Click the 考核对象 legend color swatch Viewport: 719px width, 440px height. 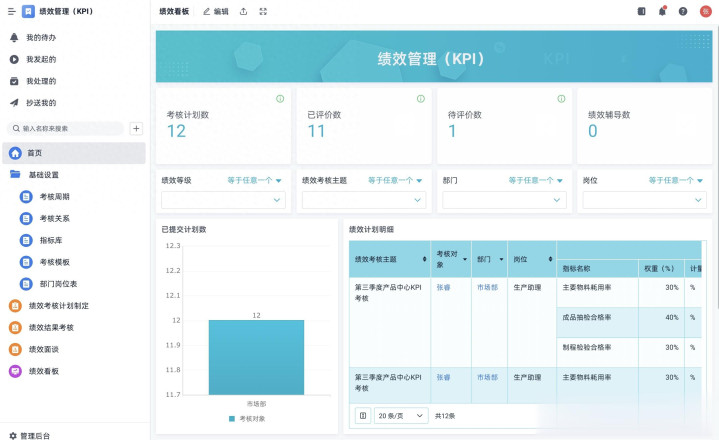(x=232, y=418)
